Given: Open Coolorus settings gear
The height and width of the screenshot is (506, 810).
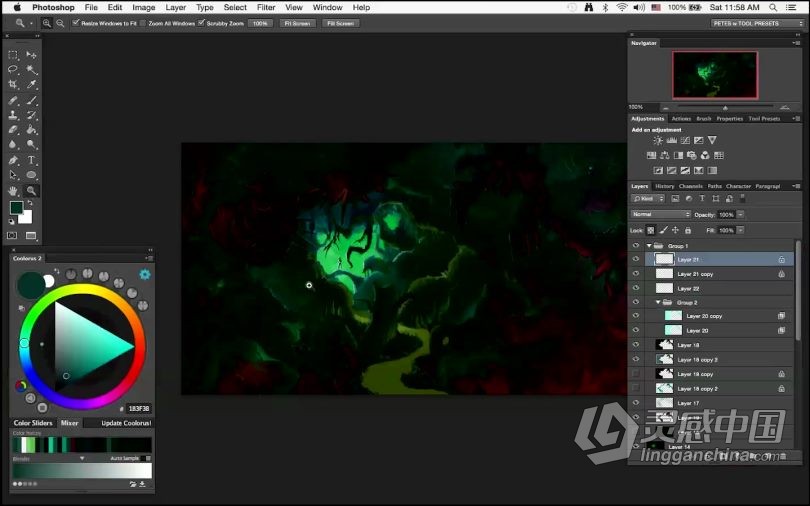Looking at the screenshot, I should (145, 274).
